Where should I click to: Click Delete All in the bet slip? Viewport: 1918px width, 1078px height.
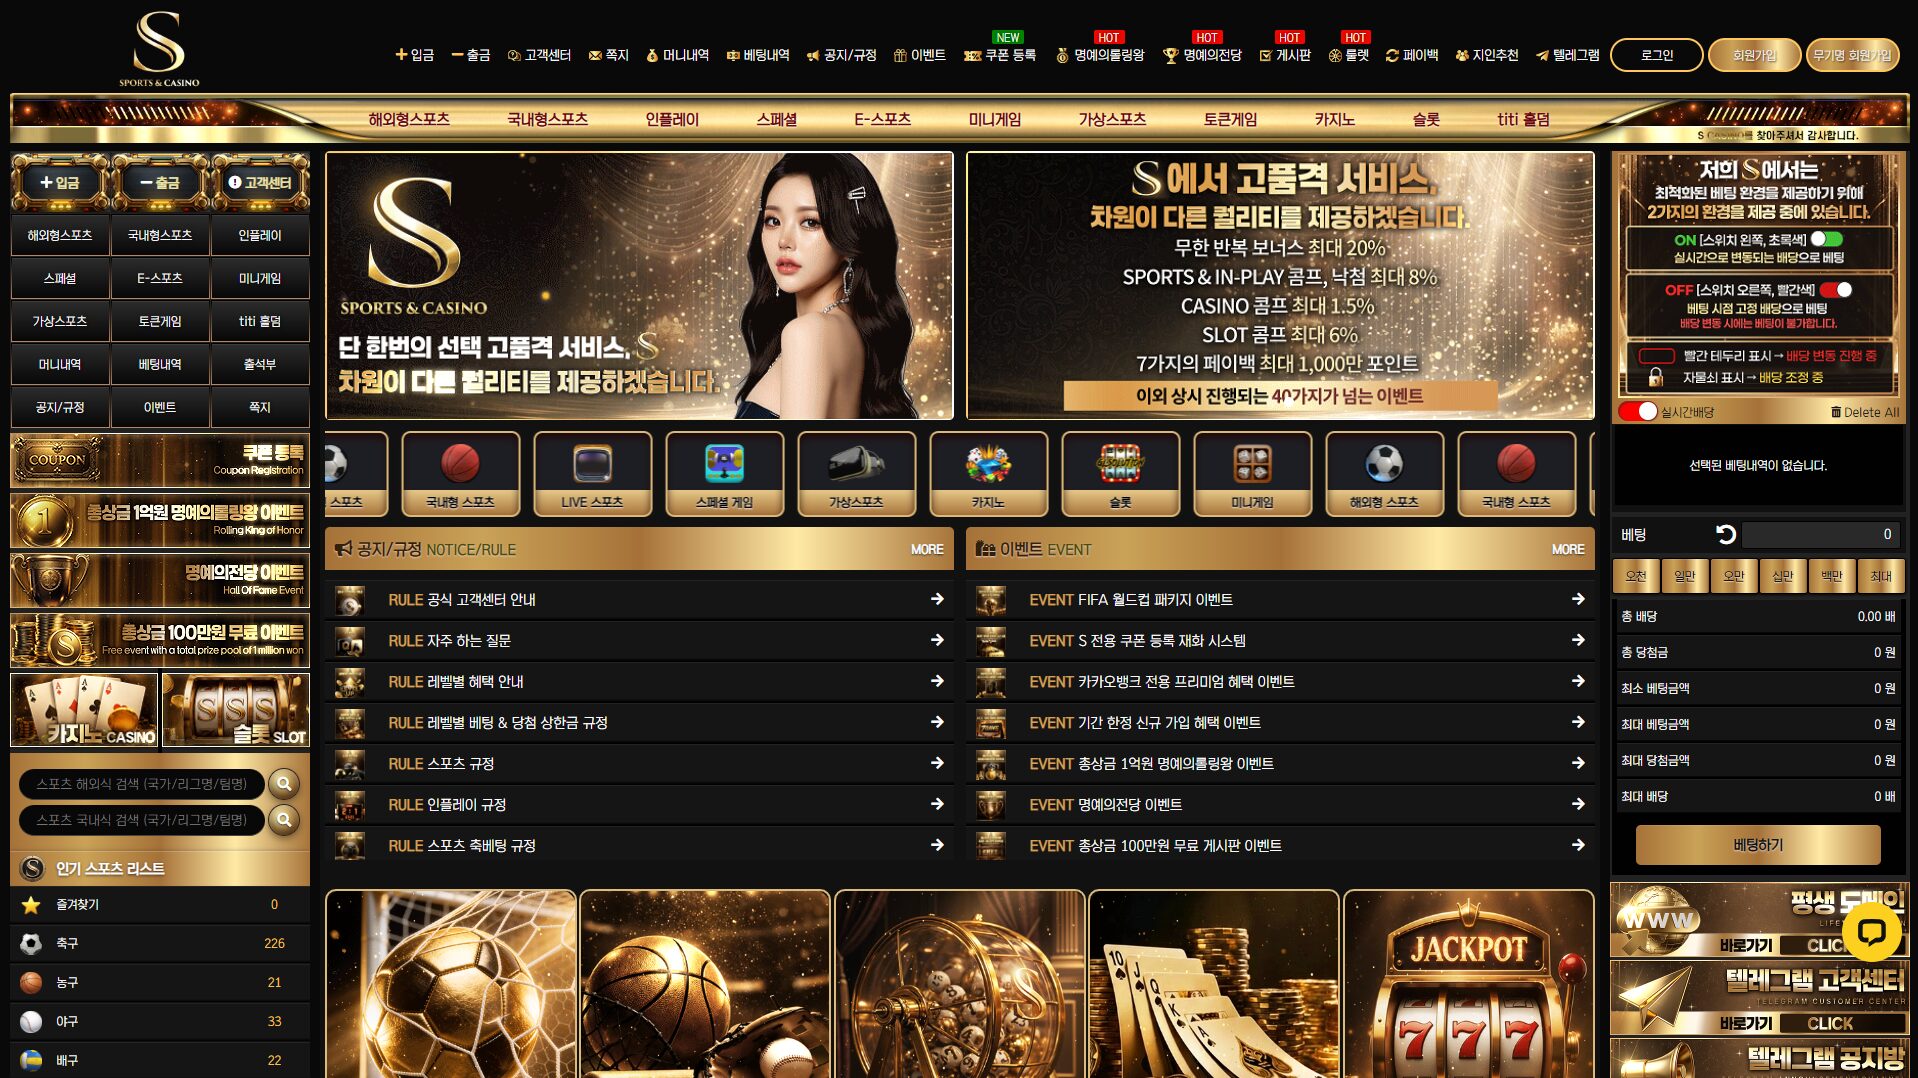pyautogui.click(x=1865, y=412)
